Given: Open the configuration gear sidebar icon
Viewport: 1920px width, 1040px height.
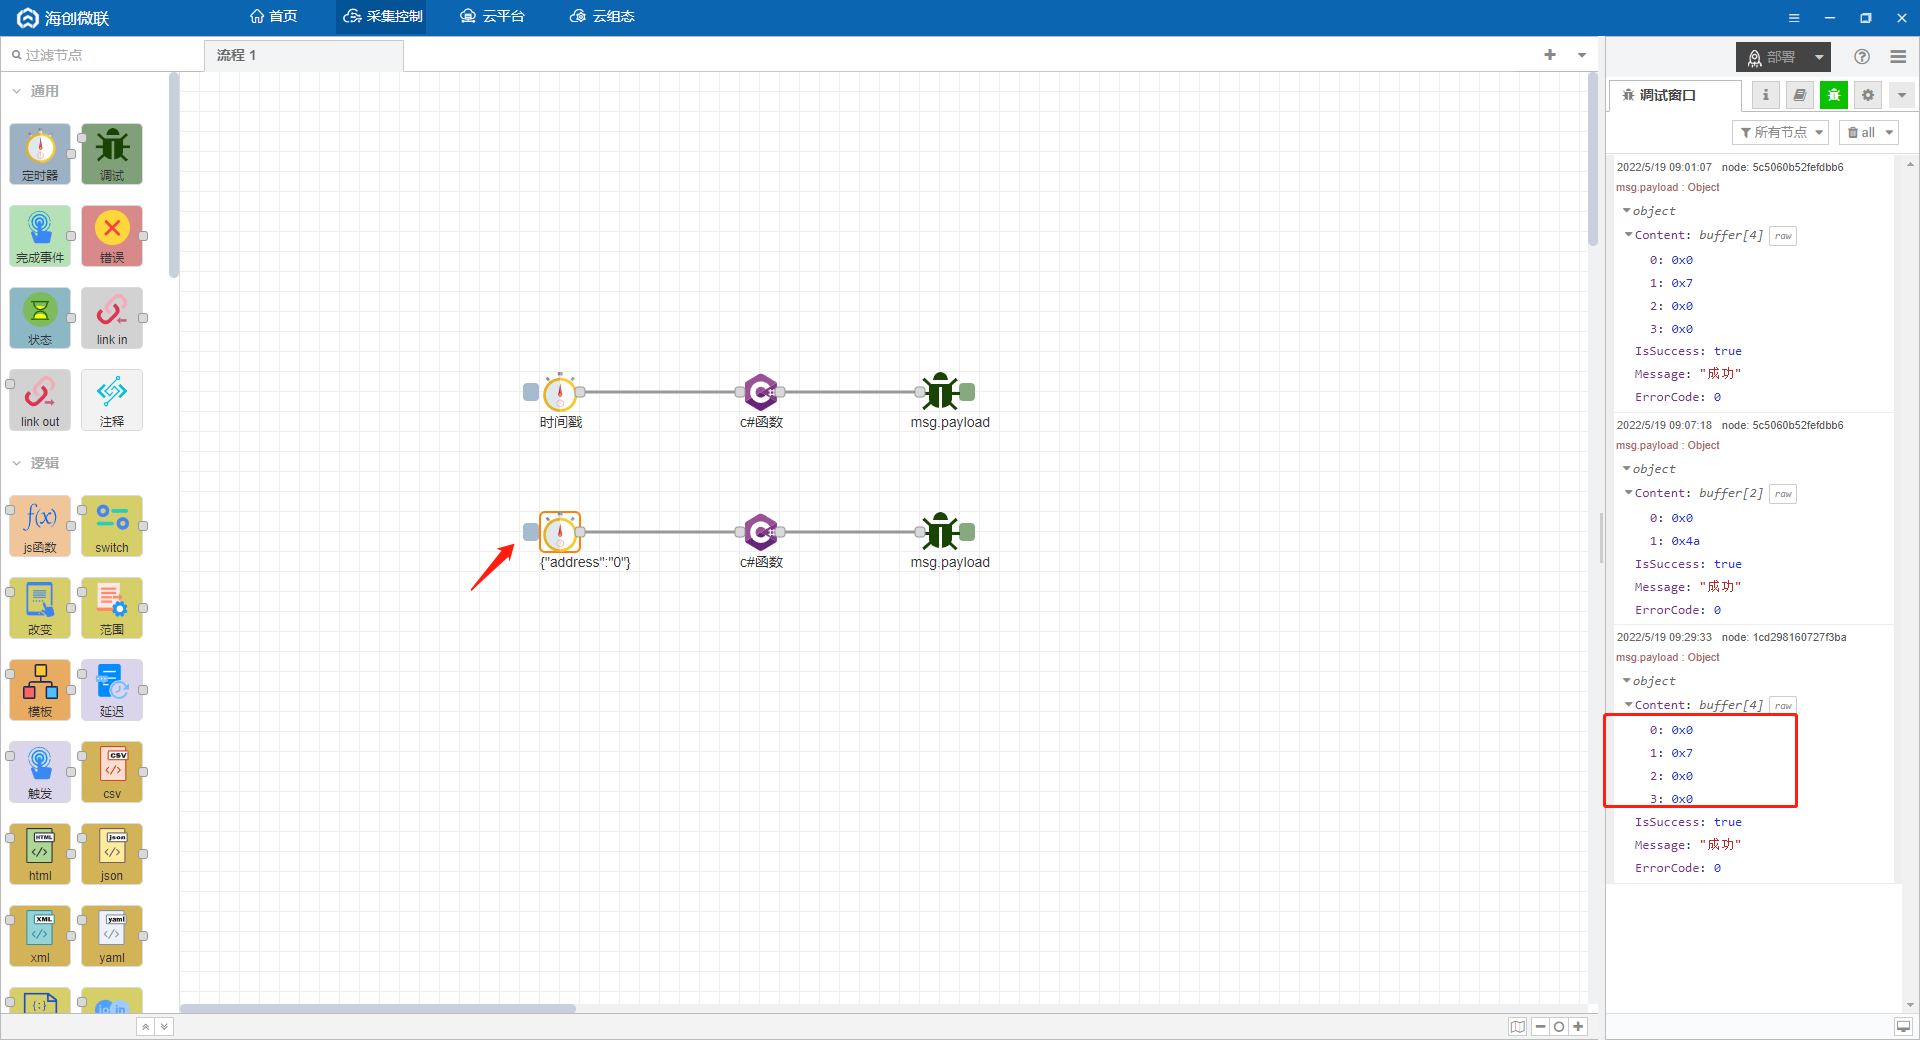Looking at the screenshot, I should (x=1868, y=95).
